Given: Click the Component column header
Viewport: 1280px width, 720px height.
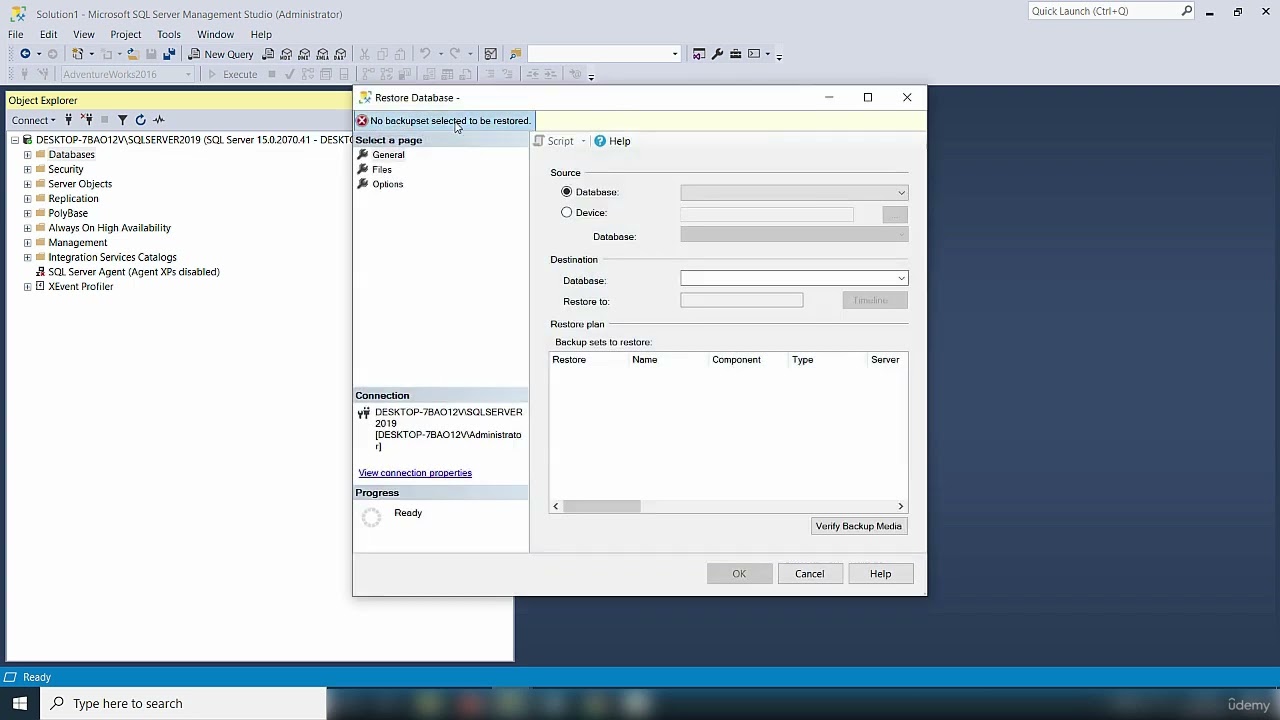Looking at the screenshot, I should click(x=736, y=360).
